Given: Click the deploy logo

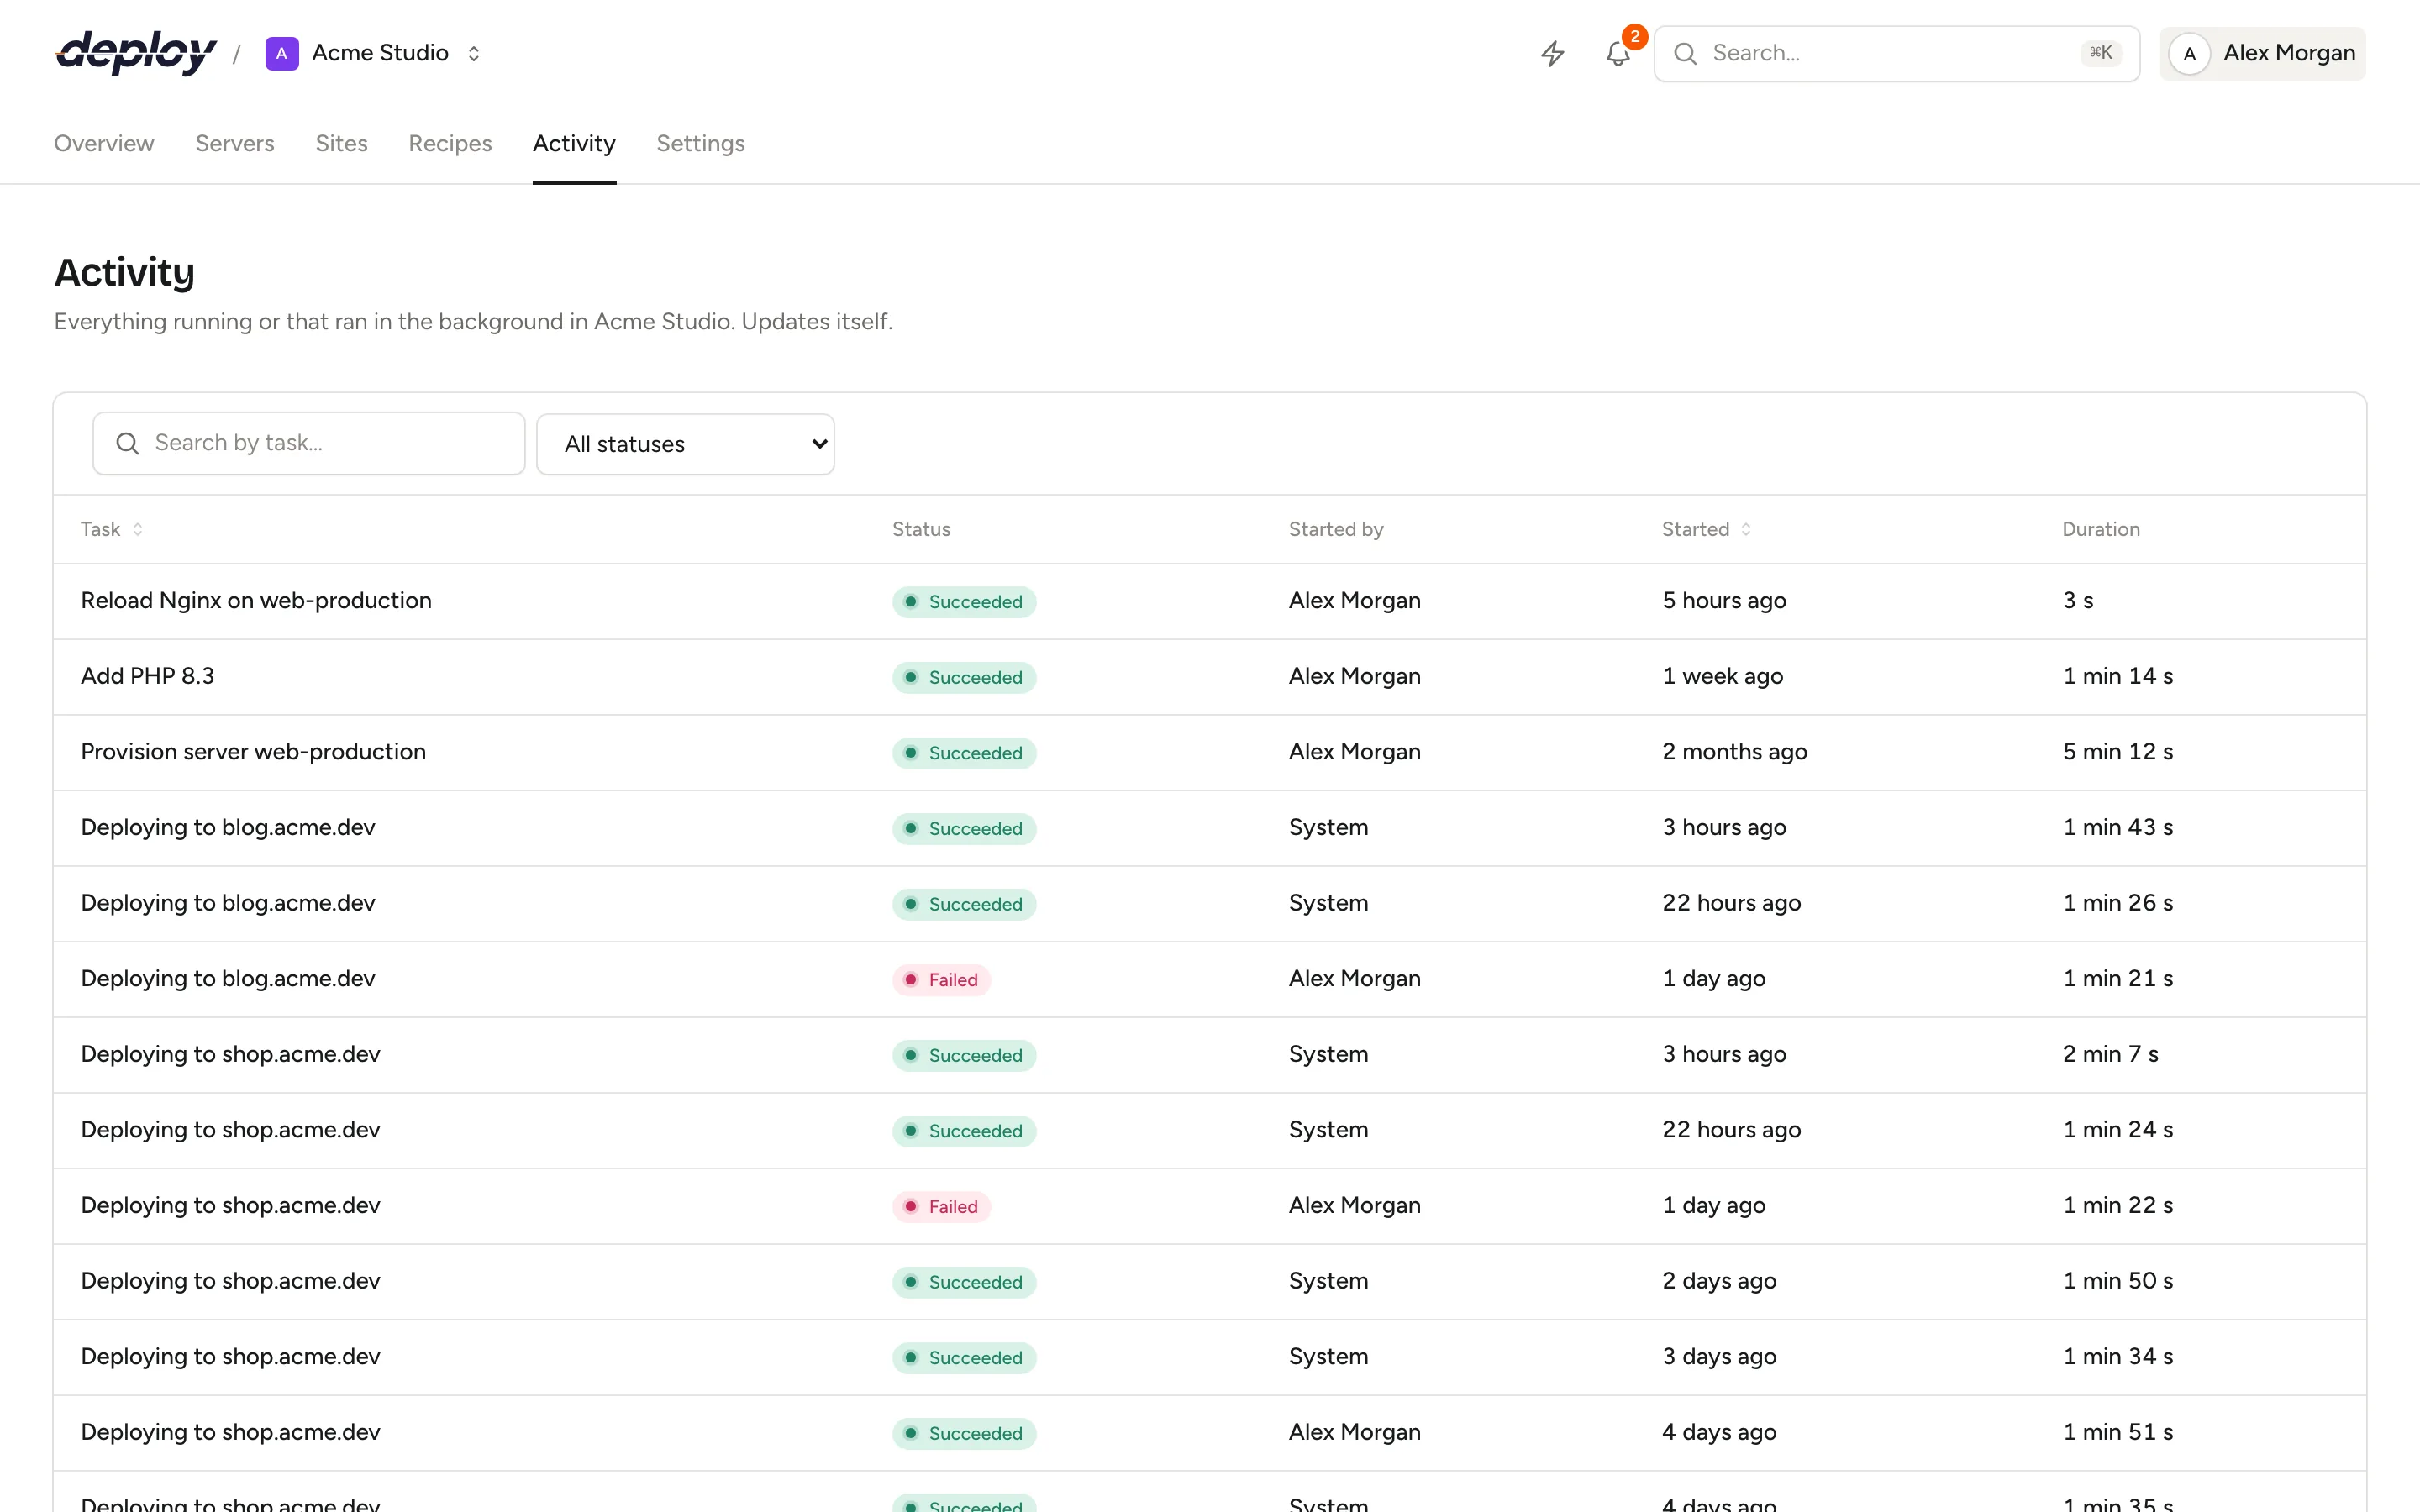Looking at the screenshot, I should [136, 53].
